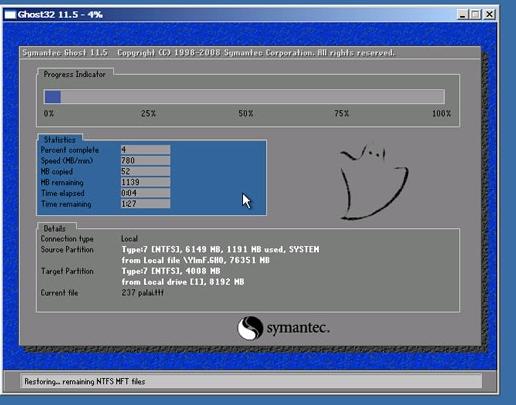Click the Time elapsed value 0:04
The width and height of the screenshot is (516, 405).
click(x=145, y=193)
